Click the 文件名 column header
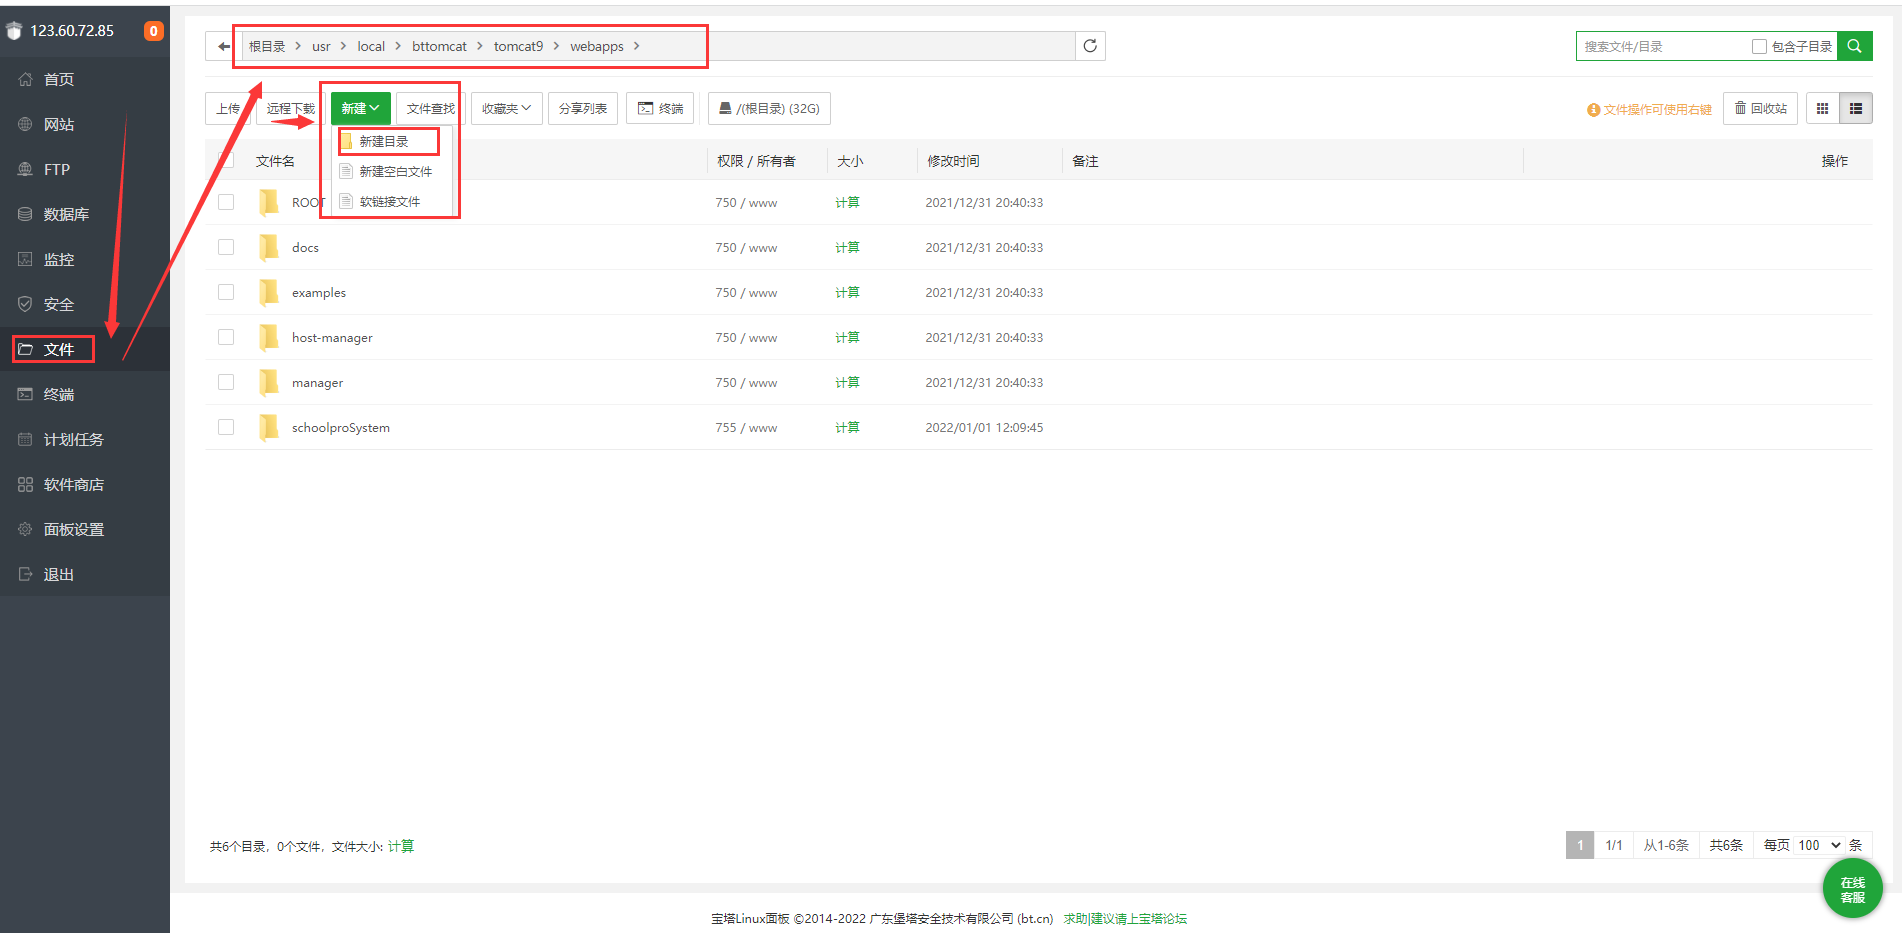The height and width of the screenshot is (933, 1902). pos(275,161)
